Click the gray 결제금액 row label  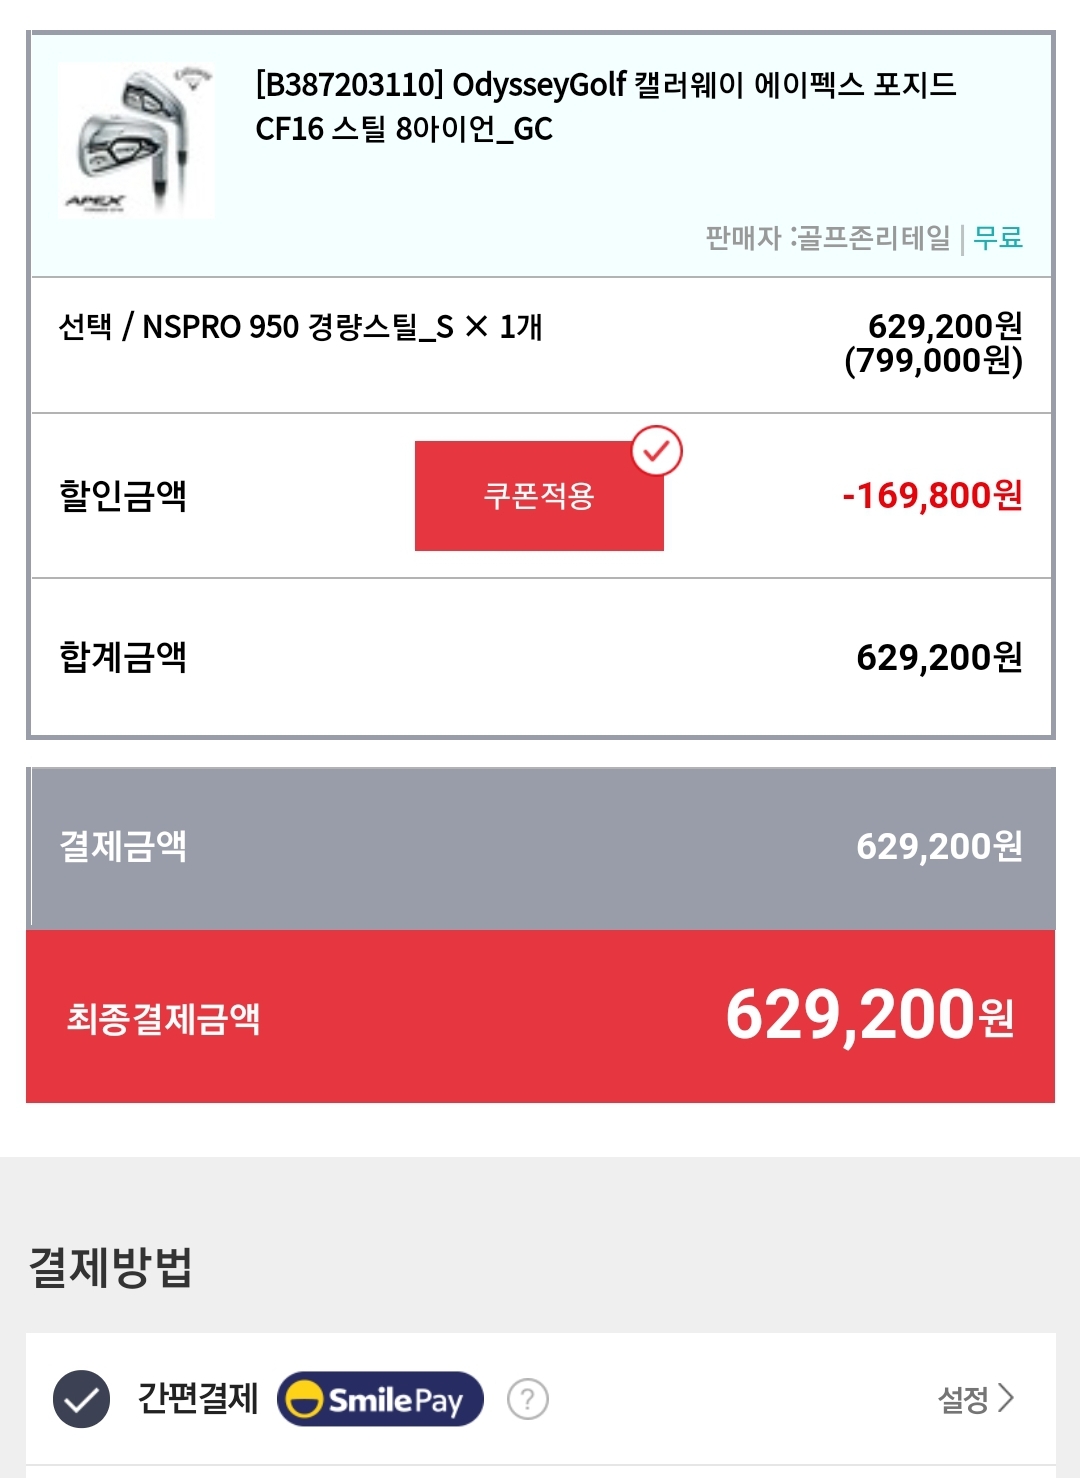[x=123, y=847]
